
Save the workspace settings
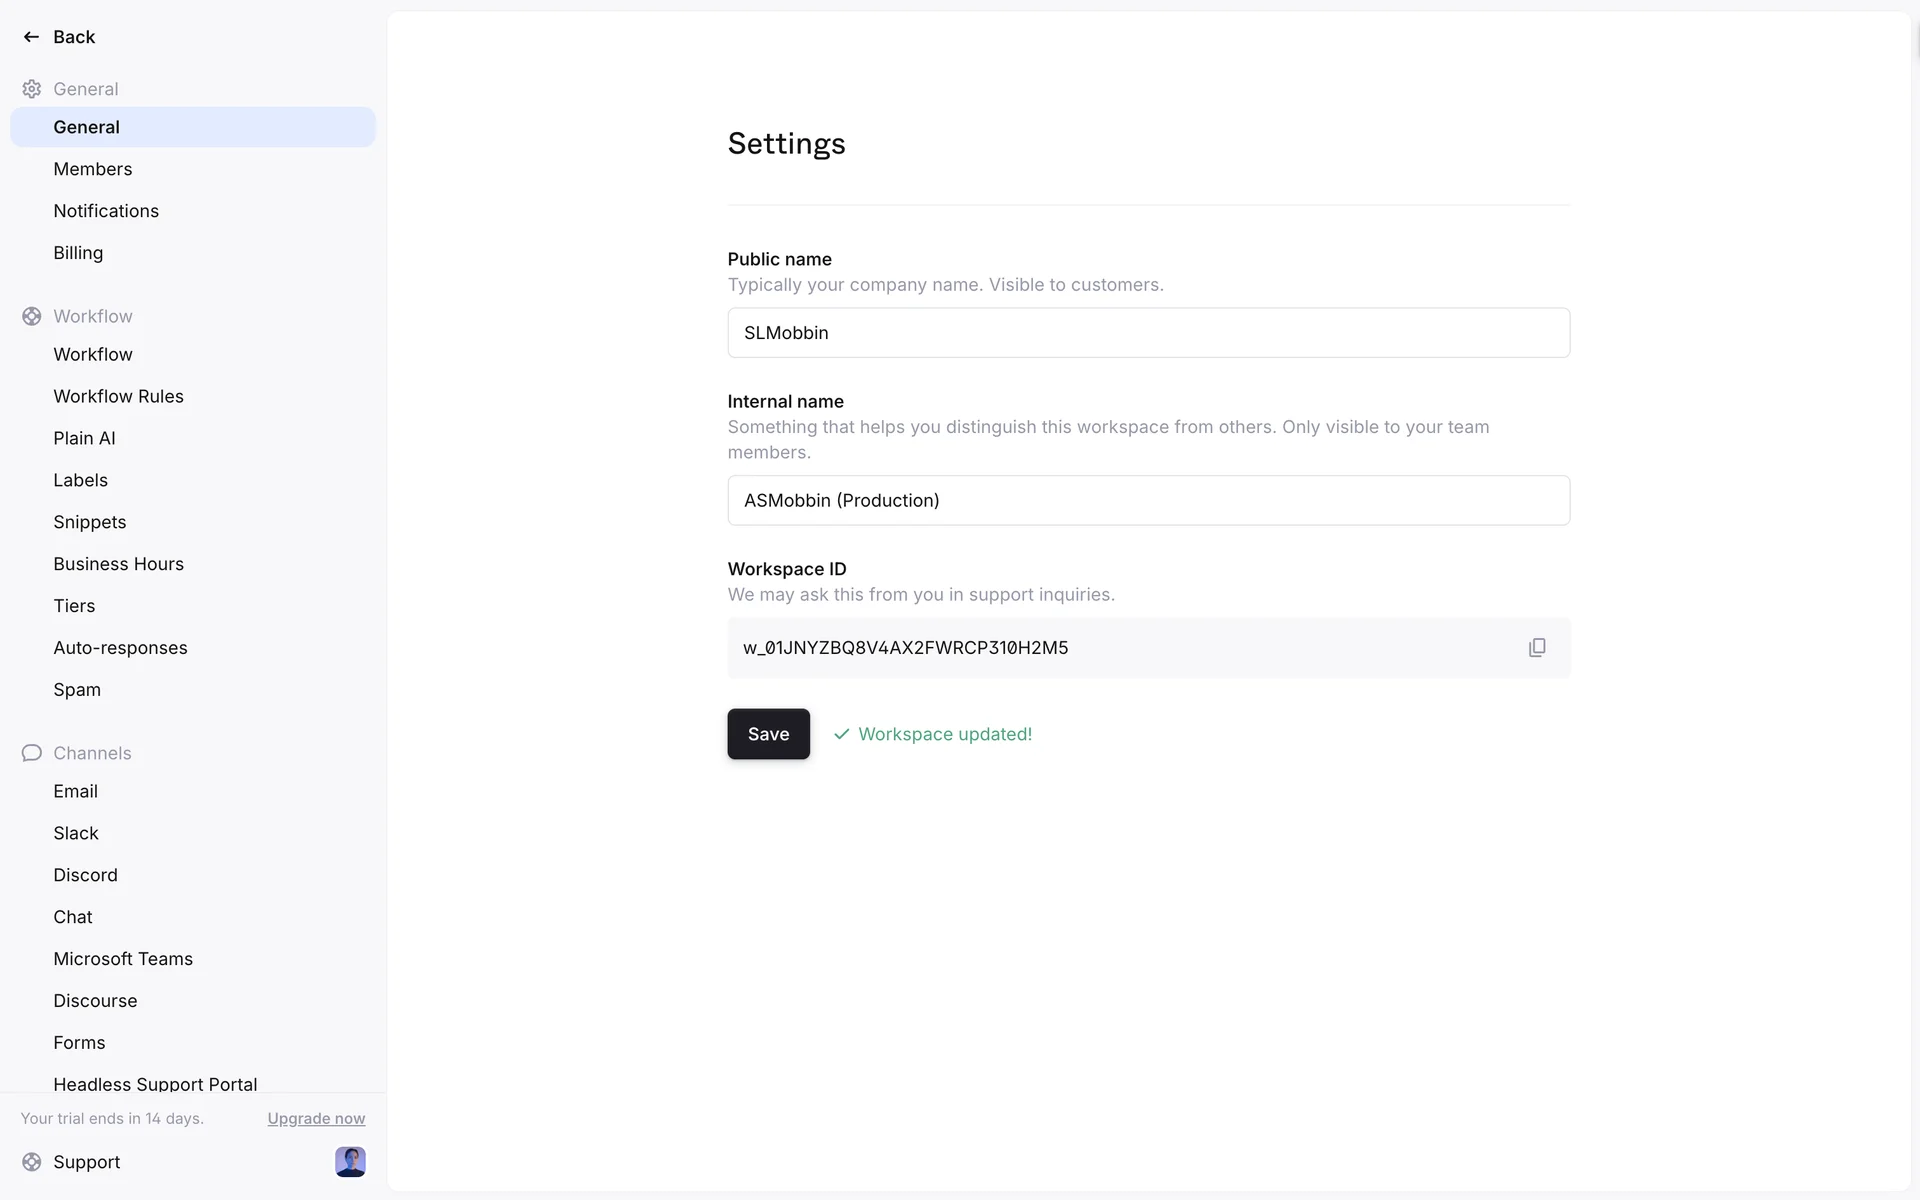point(768,734)
